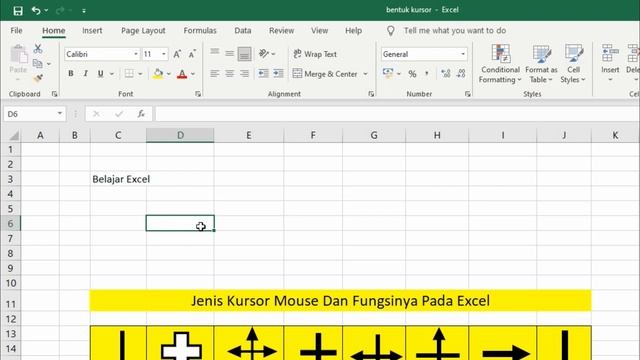
Task: Toggle Italic formatting
Action: [x=85, y=74]
